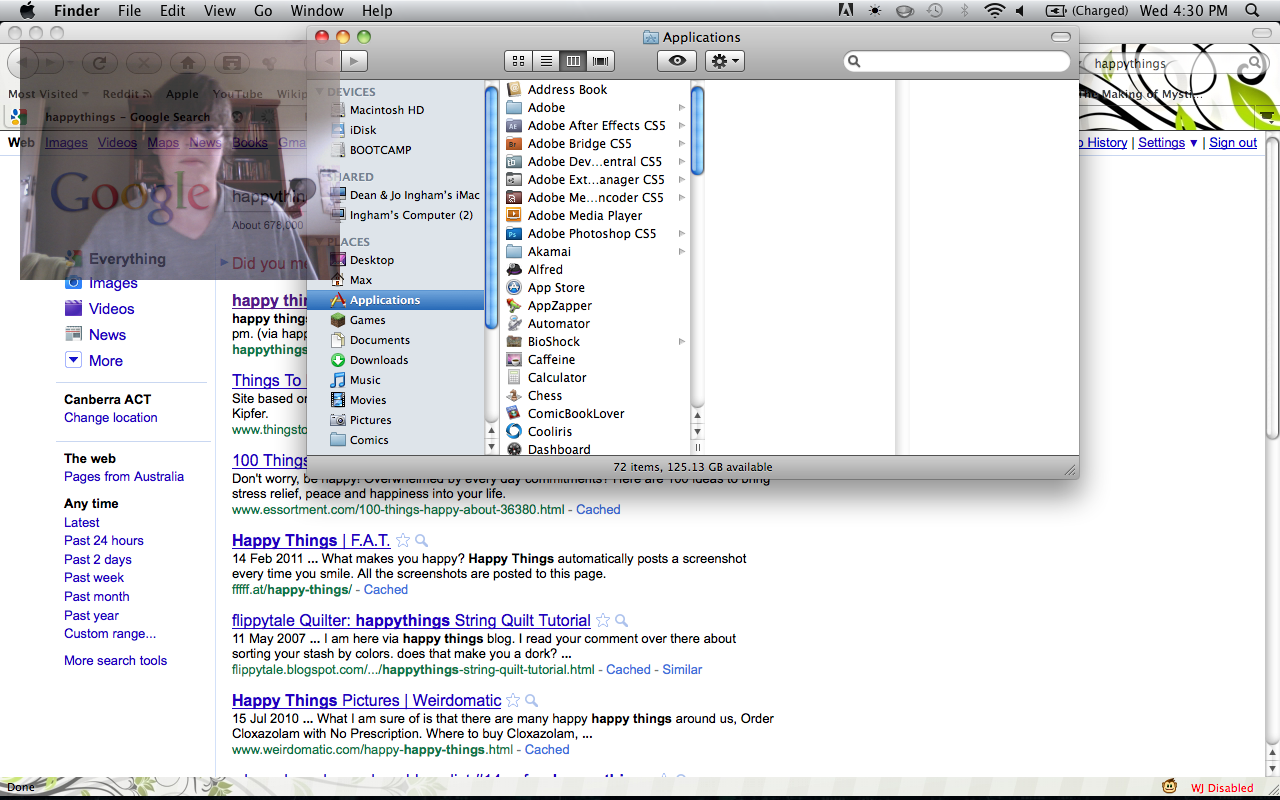1280x800 pixels.
Task: Expand the Adobe Photoshop CS5 folder arrow
Action: (682, 234)
